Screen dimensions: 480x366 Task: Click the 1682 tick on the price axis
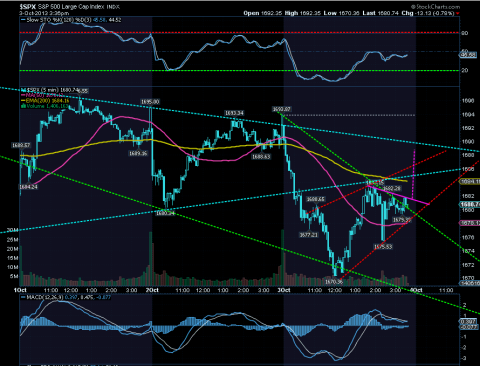pos(468,196)
